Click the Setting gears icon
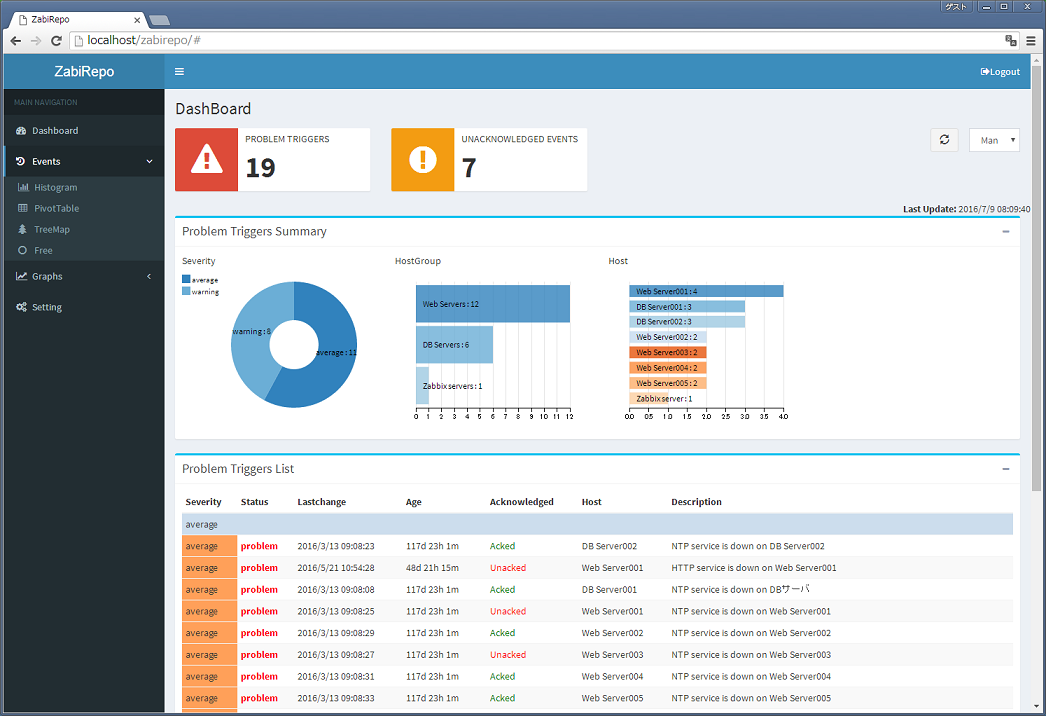This screenshot has width=1046, height=716. [x=21, y=307]
